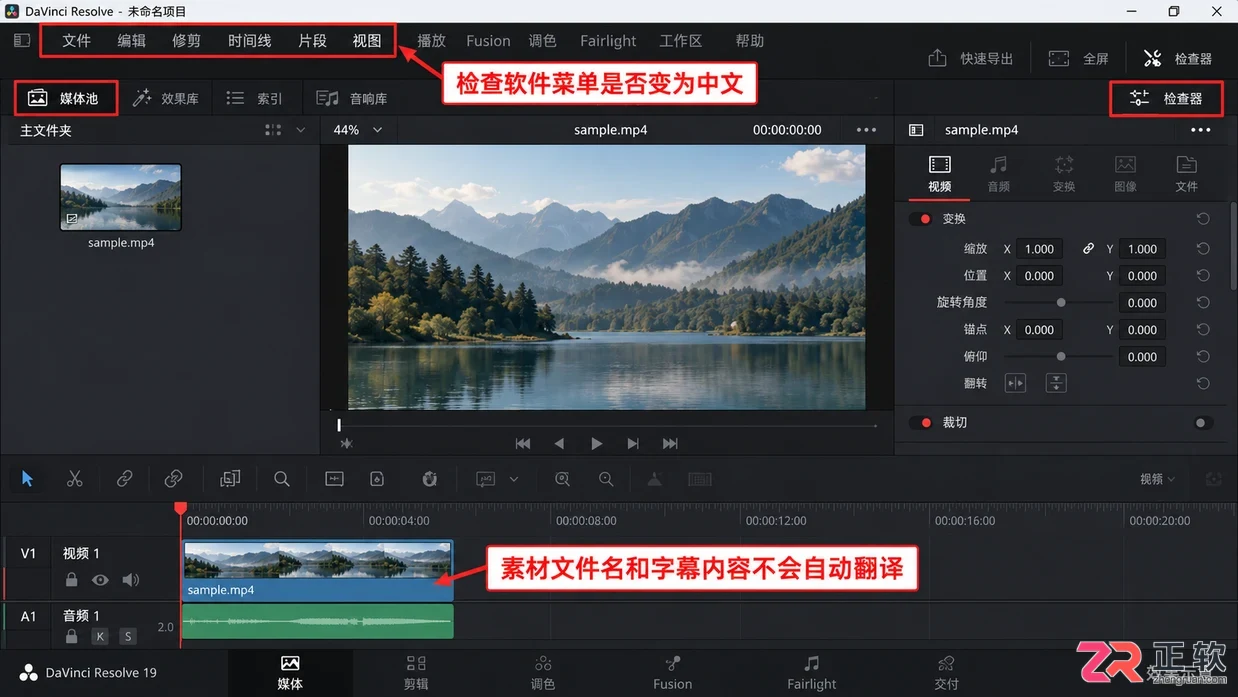Viewport: 1238px width, 697px height.
Task: Open the 索引 panel button
Action: pyautogui.click(x=255, y=98)
